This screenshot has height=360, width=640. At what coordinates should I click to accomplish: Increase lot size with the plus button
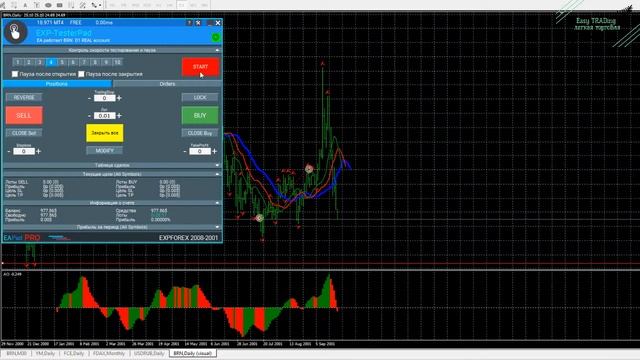(x=119, y=116)
